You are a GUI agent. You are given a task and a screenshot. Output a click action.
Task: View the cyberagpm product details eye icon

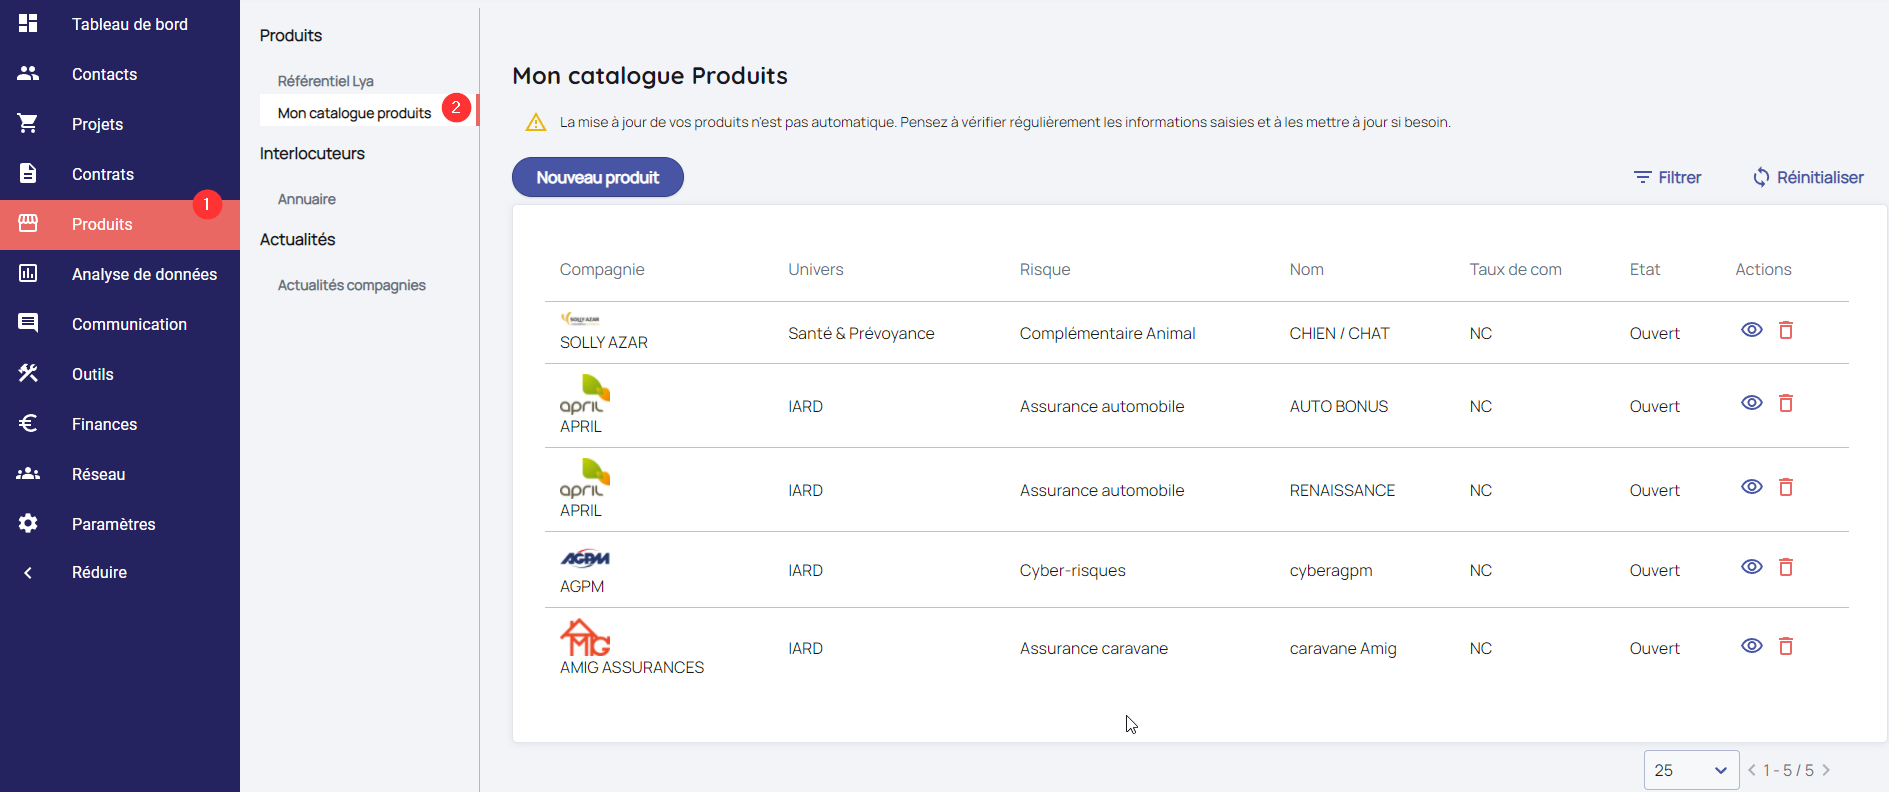(x=1751, y=567)
